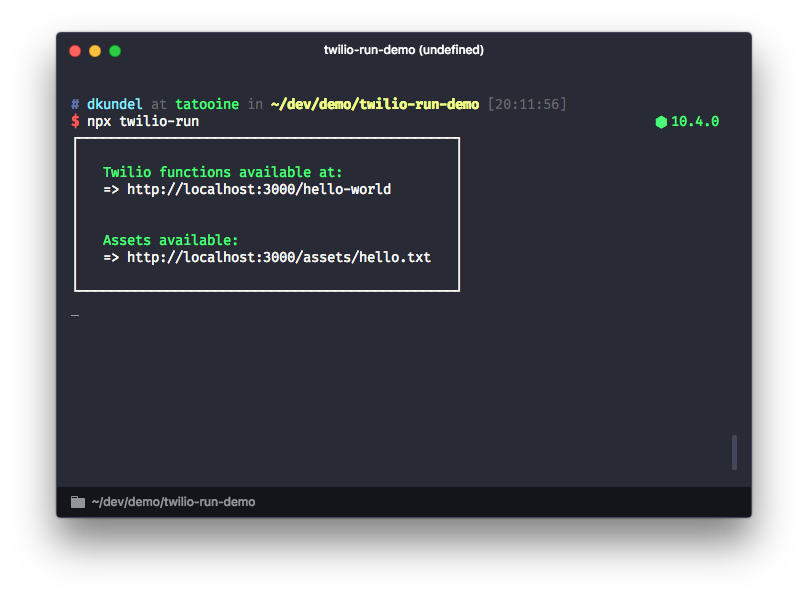Close the twilio-run-demo terminal window
Viewport: 808px width, 598px height.
75,51
